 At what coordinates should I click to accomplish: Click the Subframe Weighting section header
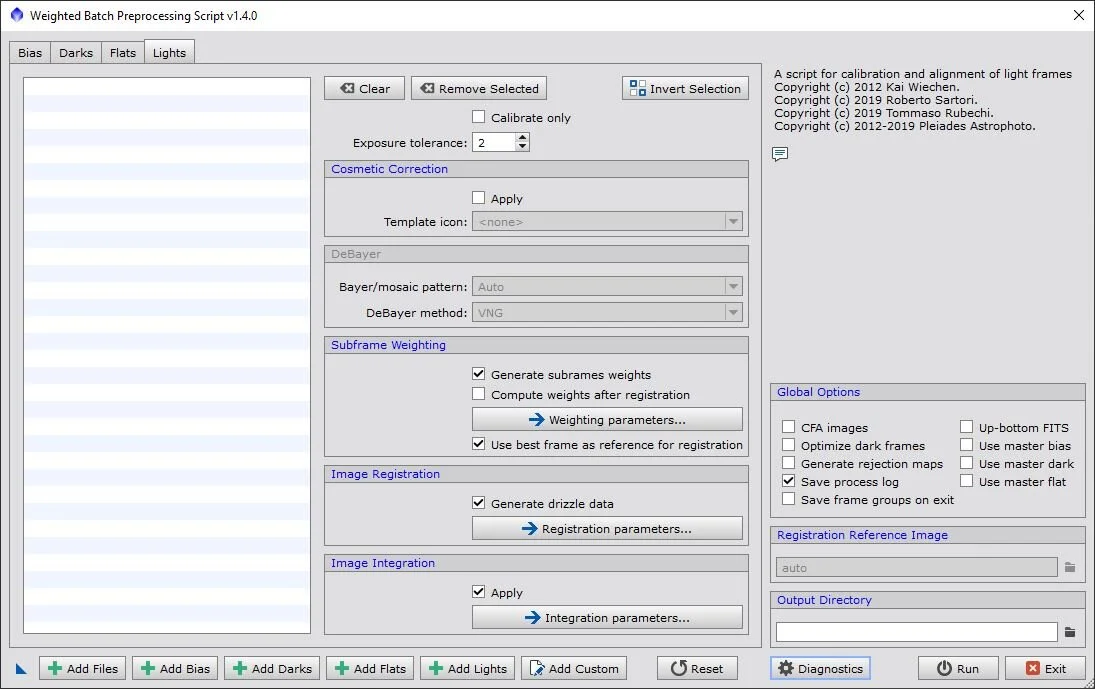coord(536,345)
